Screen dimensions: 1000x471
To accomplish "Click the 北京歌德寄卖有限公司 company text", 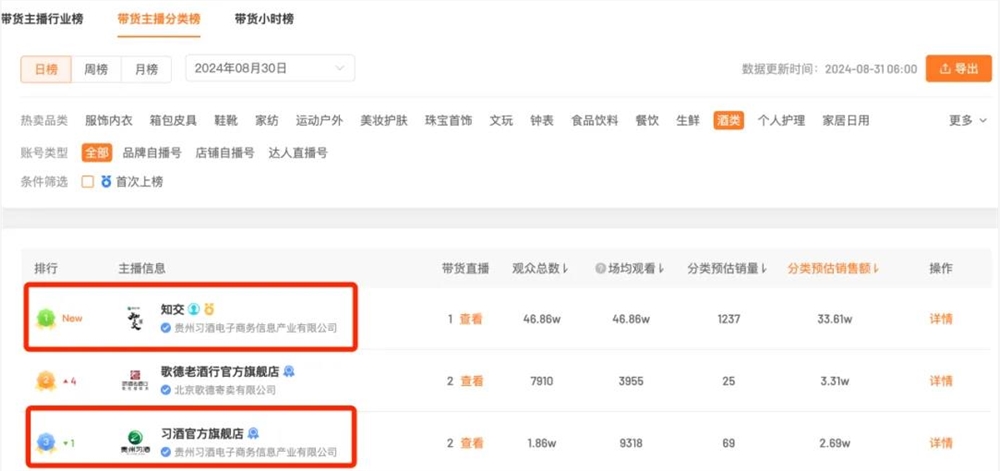I will click(224, 390).
